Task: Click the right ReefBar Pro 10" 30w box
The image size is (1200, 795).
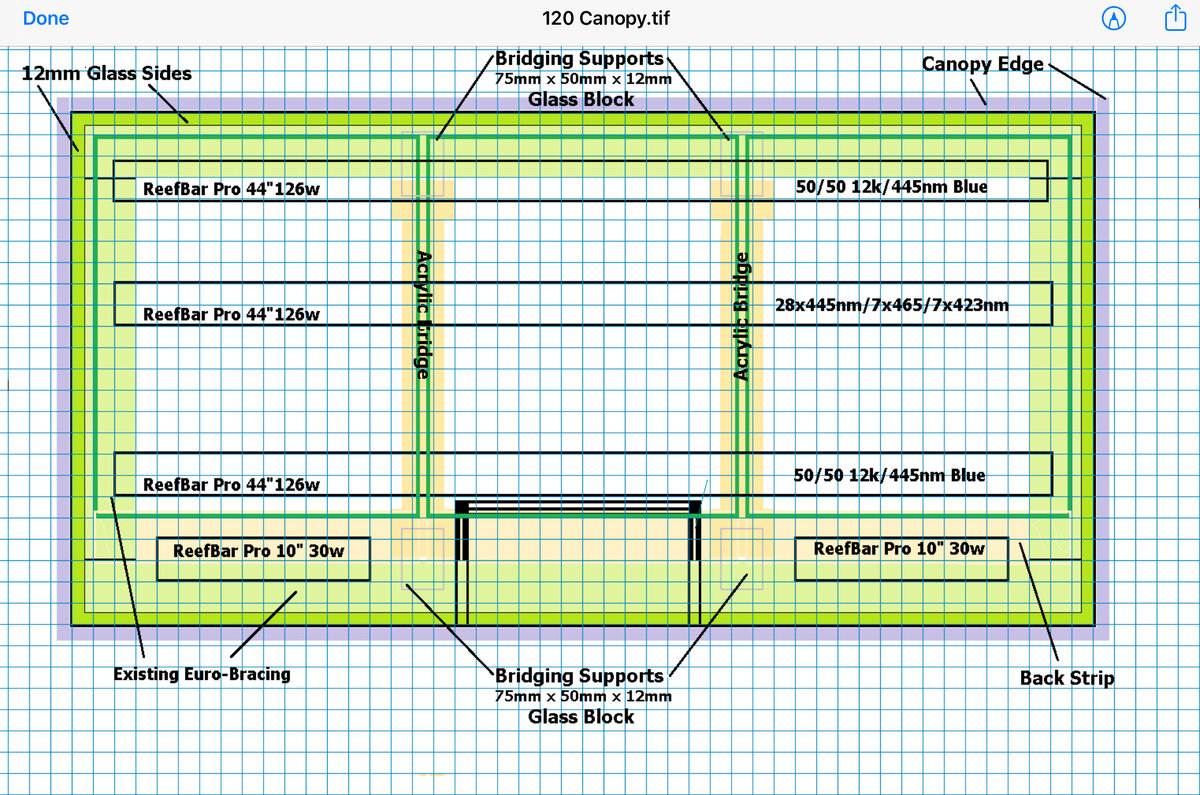Action: tap(901, 558)
